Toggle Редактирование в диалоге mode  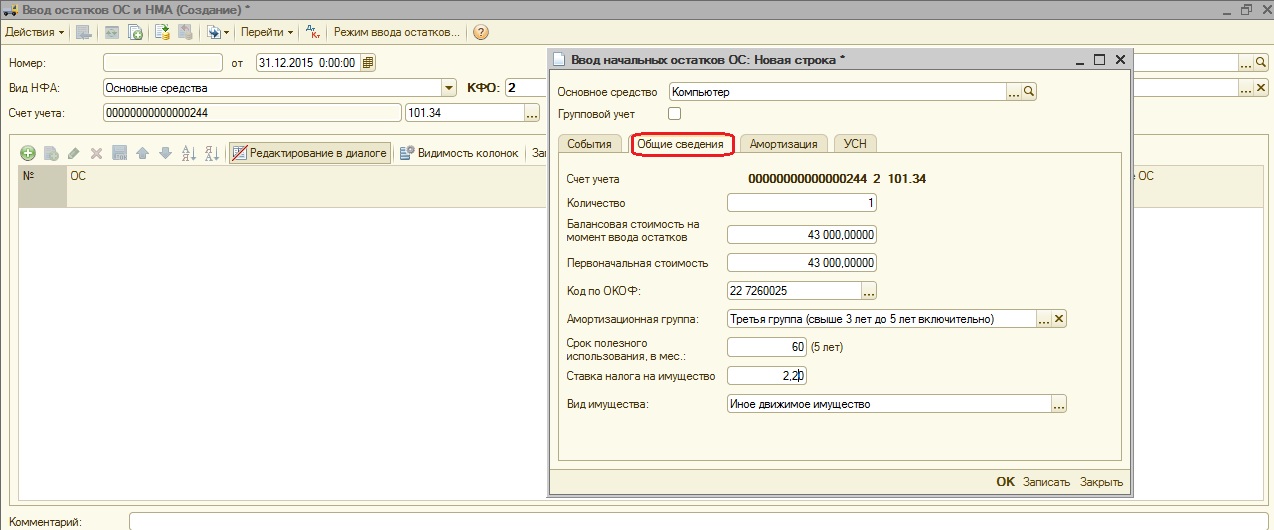click(x=308, y=153)
